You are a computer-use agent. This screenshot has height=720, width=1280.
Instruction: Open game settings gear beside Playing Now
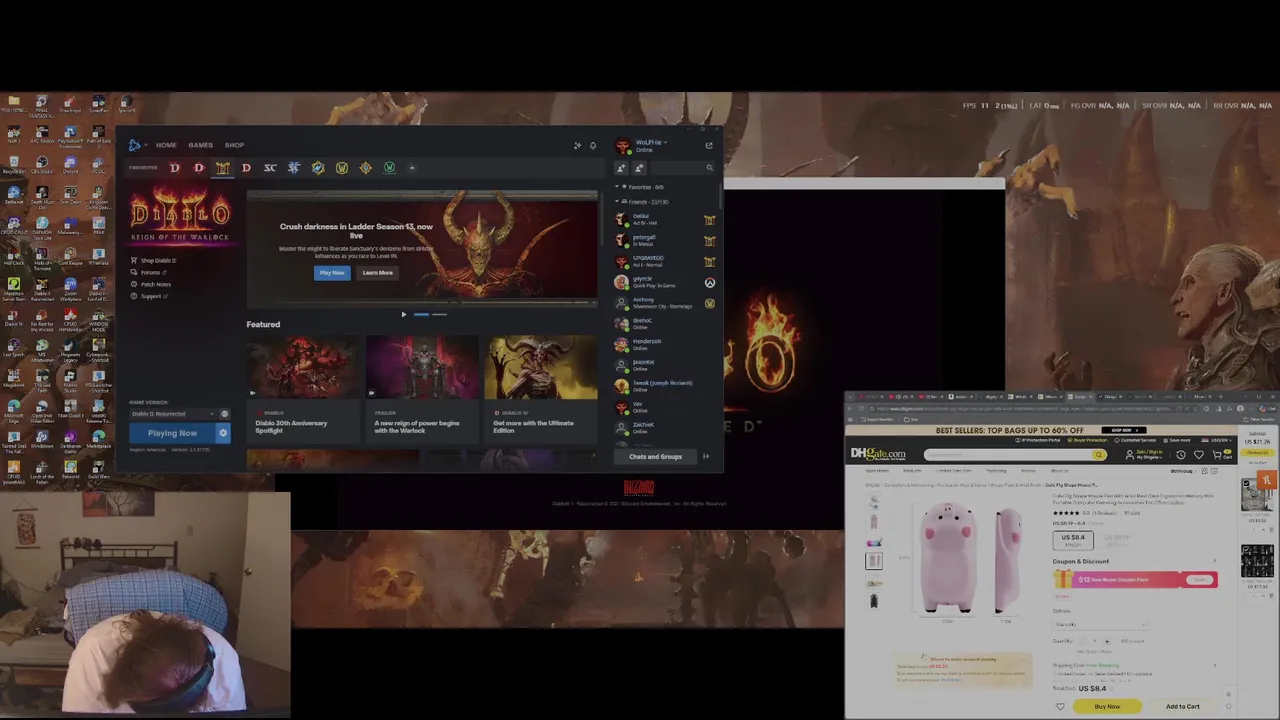point(223,433)
